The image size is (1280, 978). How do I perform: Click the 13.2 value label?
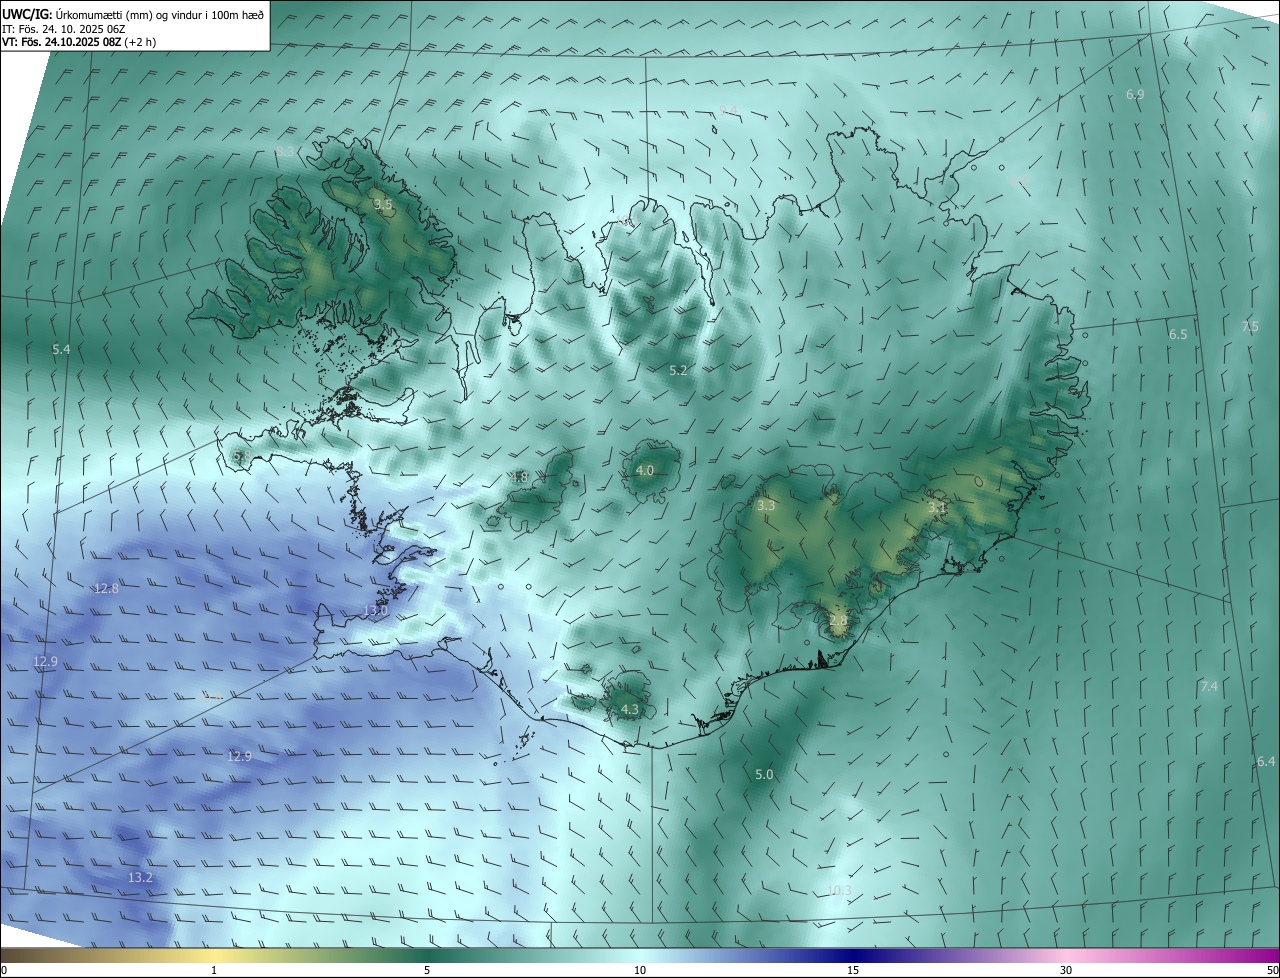[140, 877]
